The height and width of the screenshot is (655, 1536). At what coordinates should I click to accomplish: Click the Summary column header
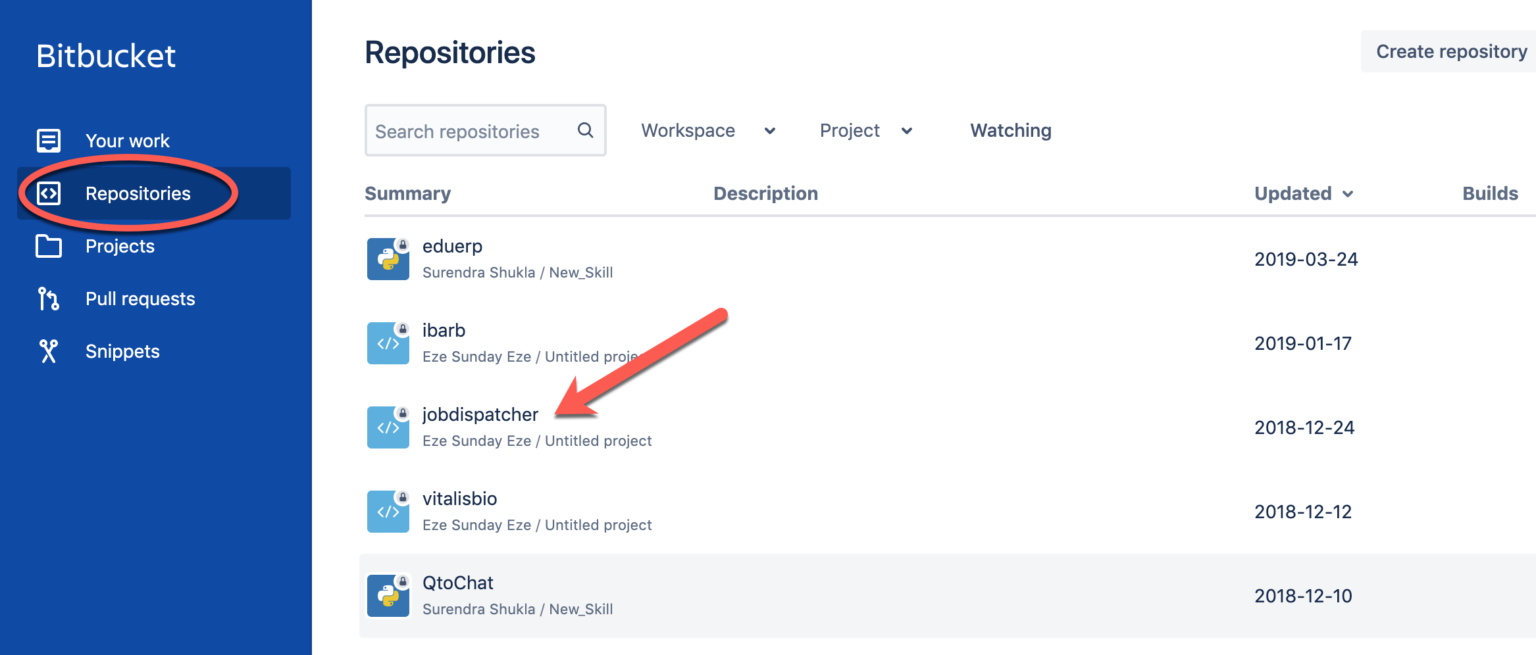407,193
